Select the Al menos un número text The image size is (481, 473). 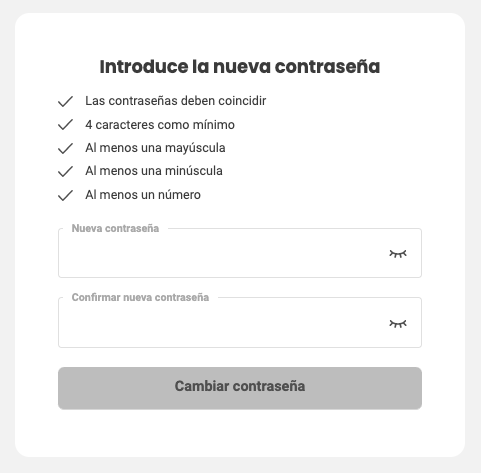click(x=143, y=195)
